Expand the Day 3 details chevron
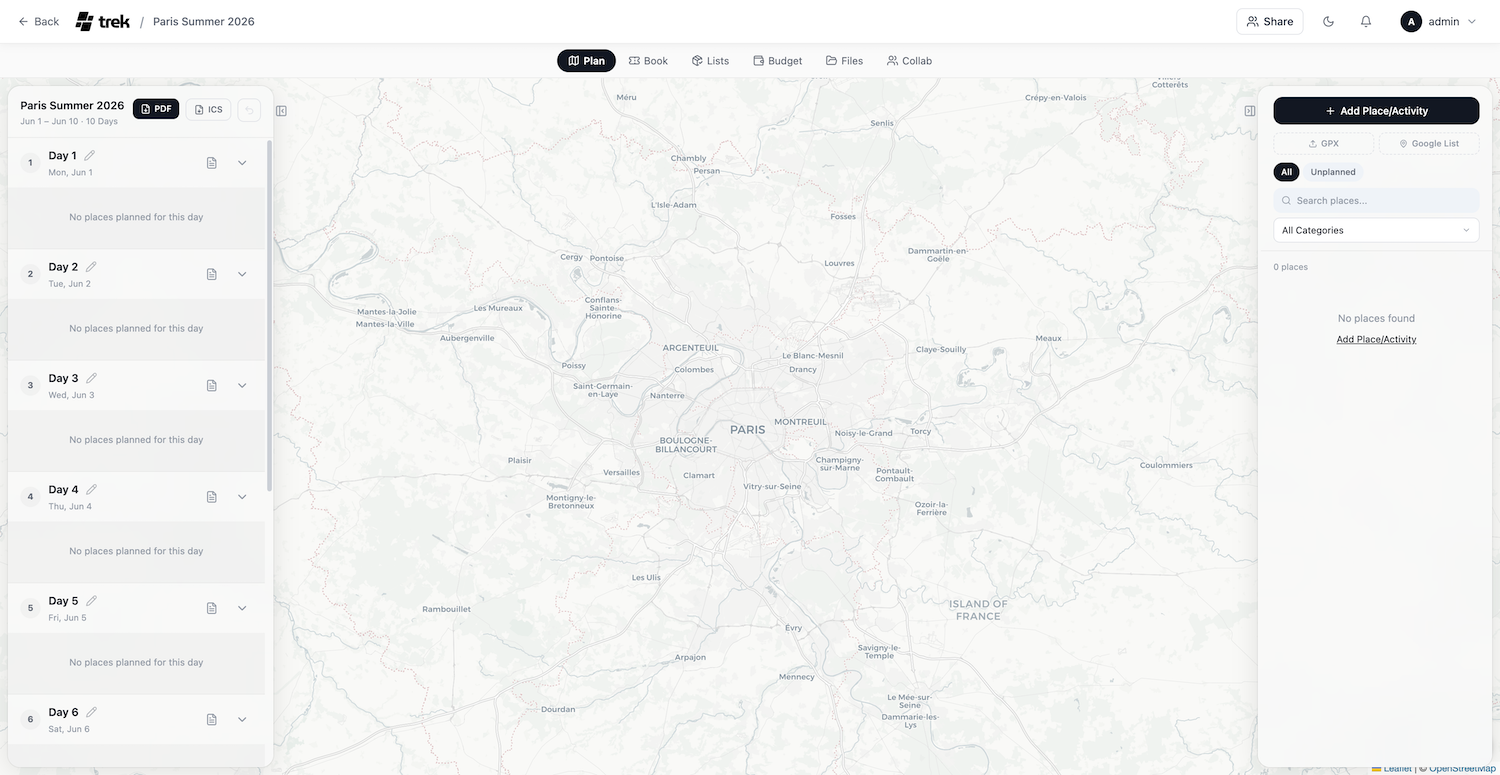Viewport: 1500px width, 775px height. click(241, 385)
